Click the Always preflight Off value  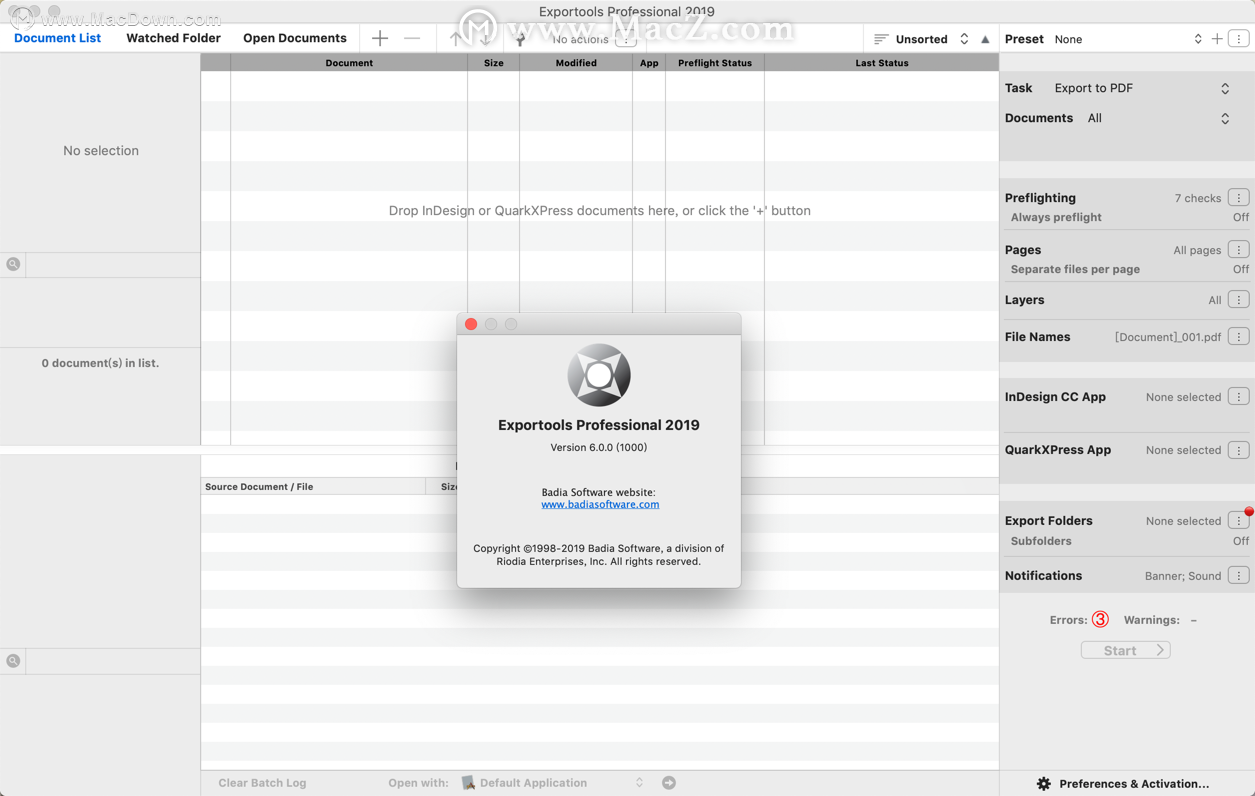(1241, 217)
